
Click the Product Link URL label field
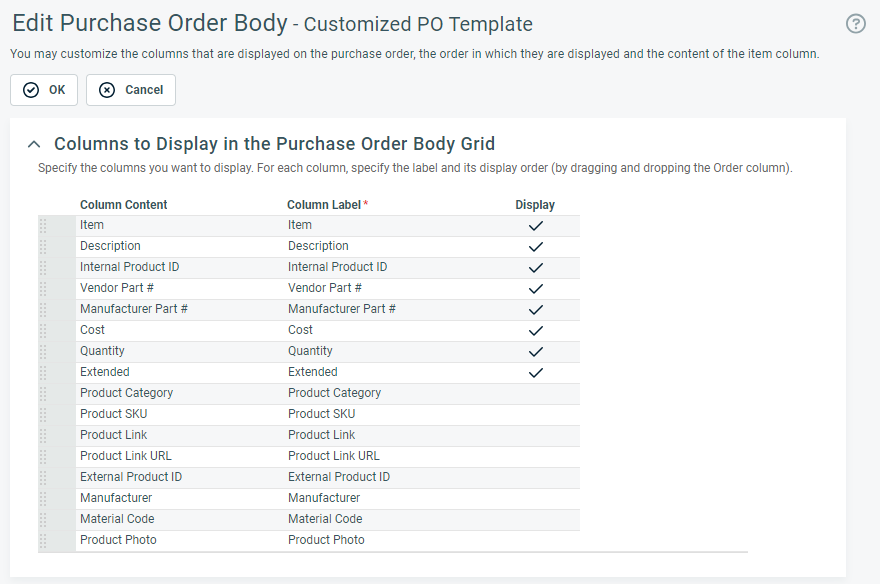coord(390,457)
